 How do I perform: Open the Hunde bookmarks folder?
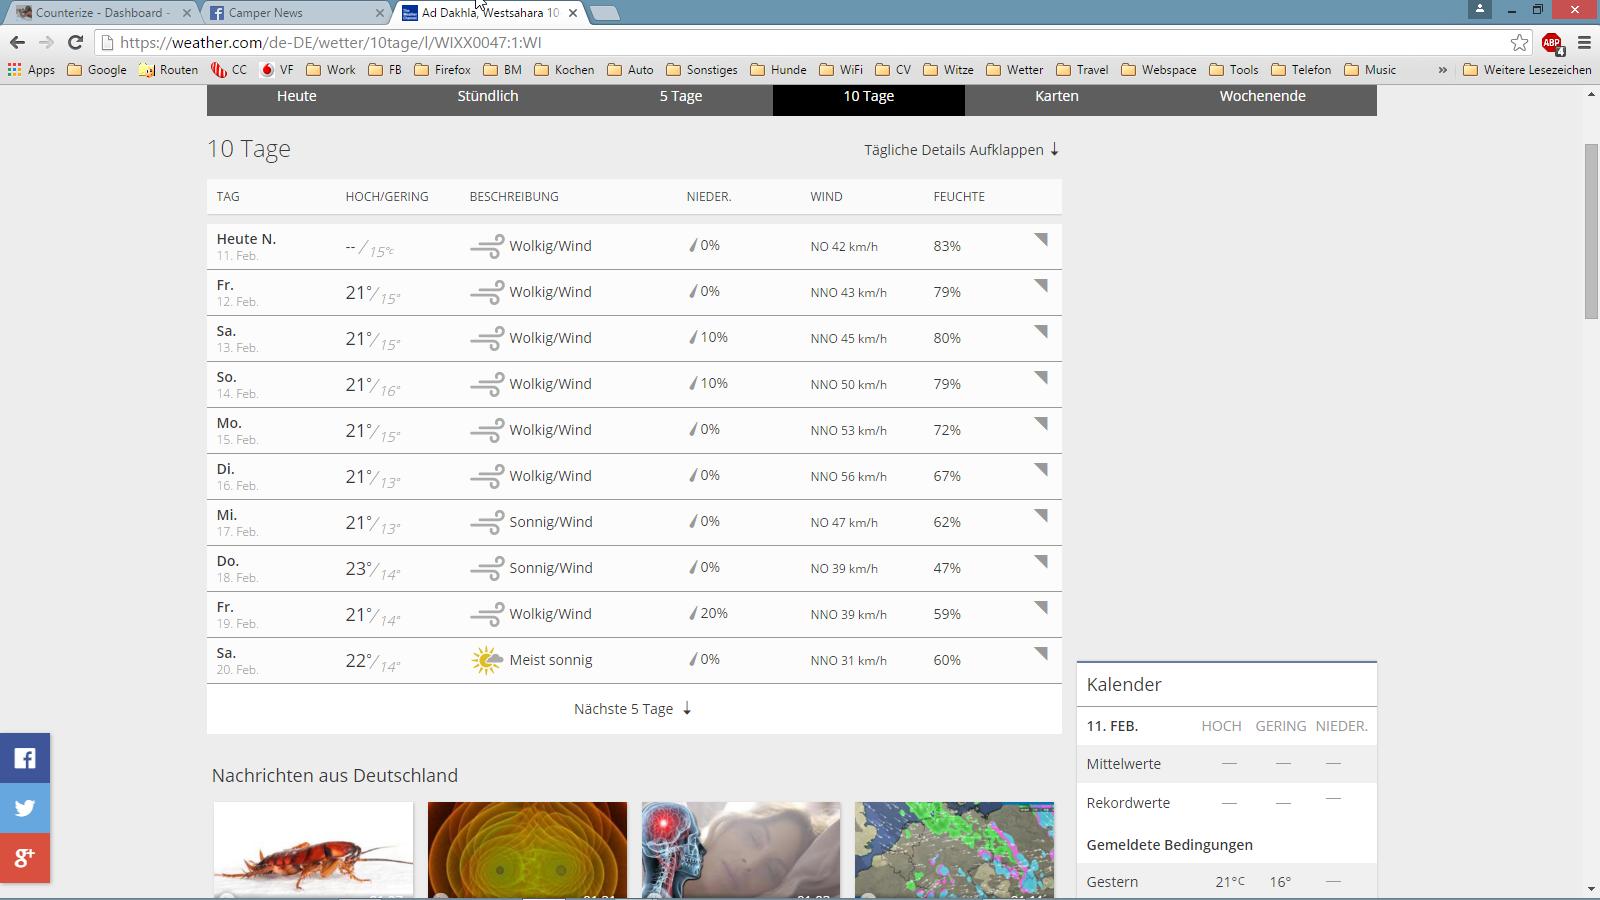[x=778, y=69]
